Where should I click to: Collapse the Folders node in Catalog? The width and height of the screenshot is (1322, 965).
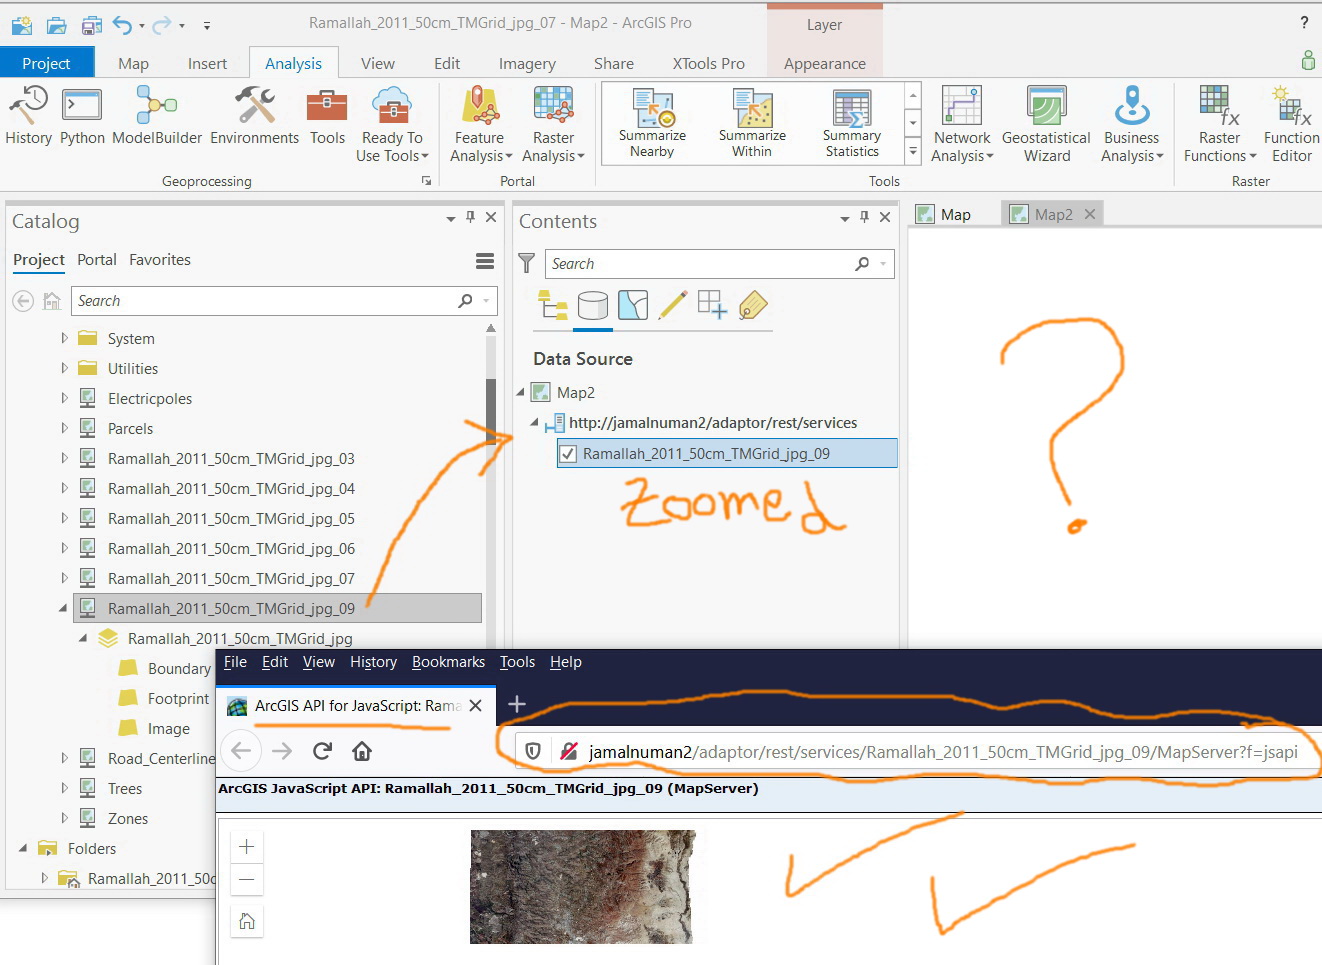point(23,848)
